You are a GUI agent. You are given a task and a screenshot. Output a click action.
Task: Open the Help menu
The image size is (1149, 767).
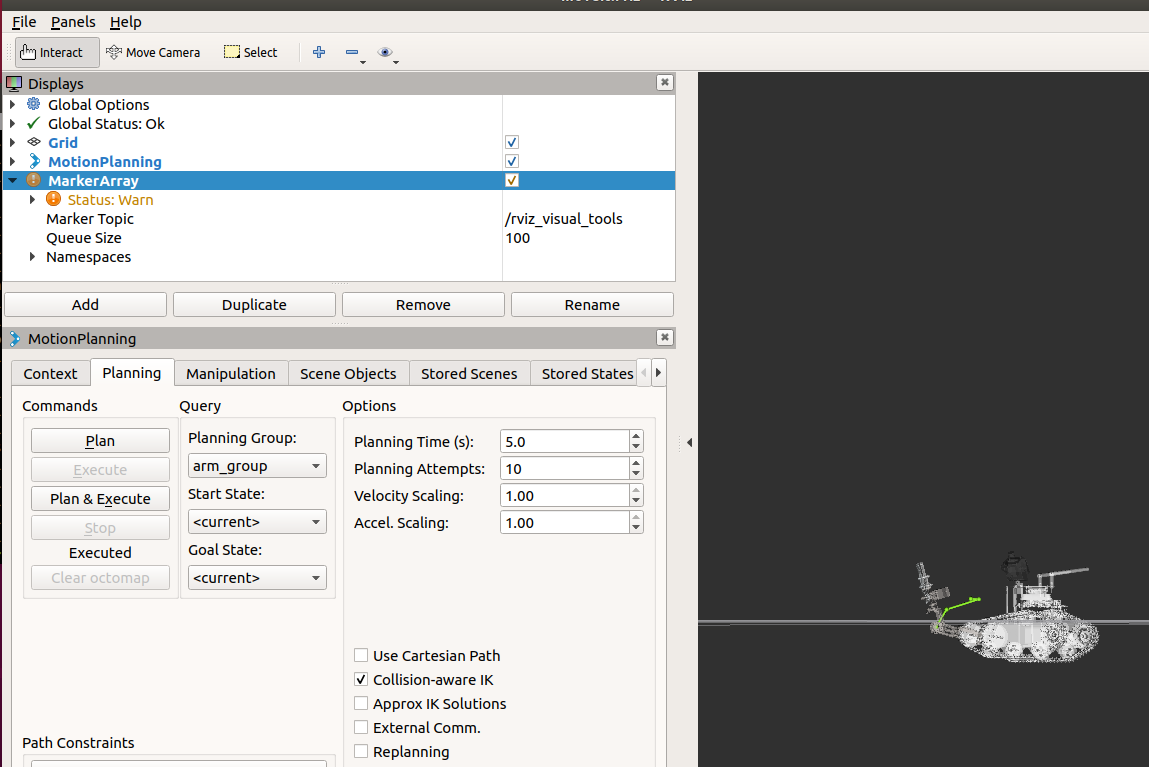click(x=125, y=22)
